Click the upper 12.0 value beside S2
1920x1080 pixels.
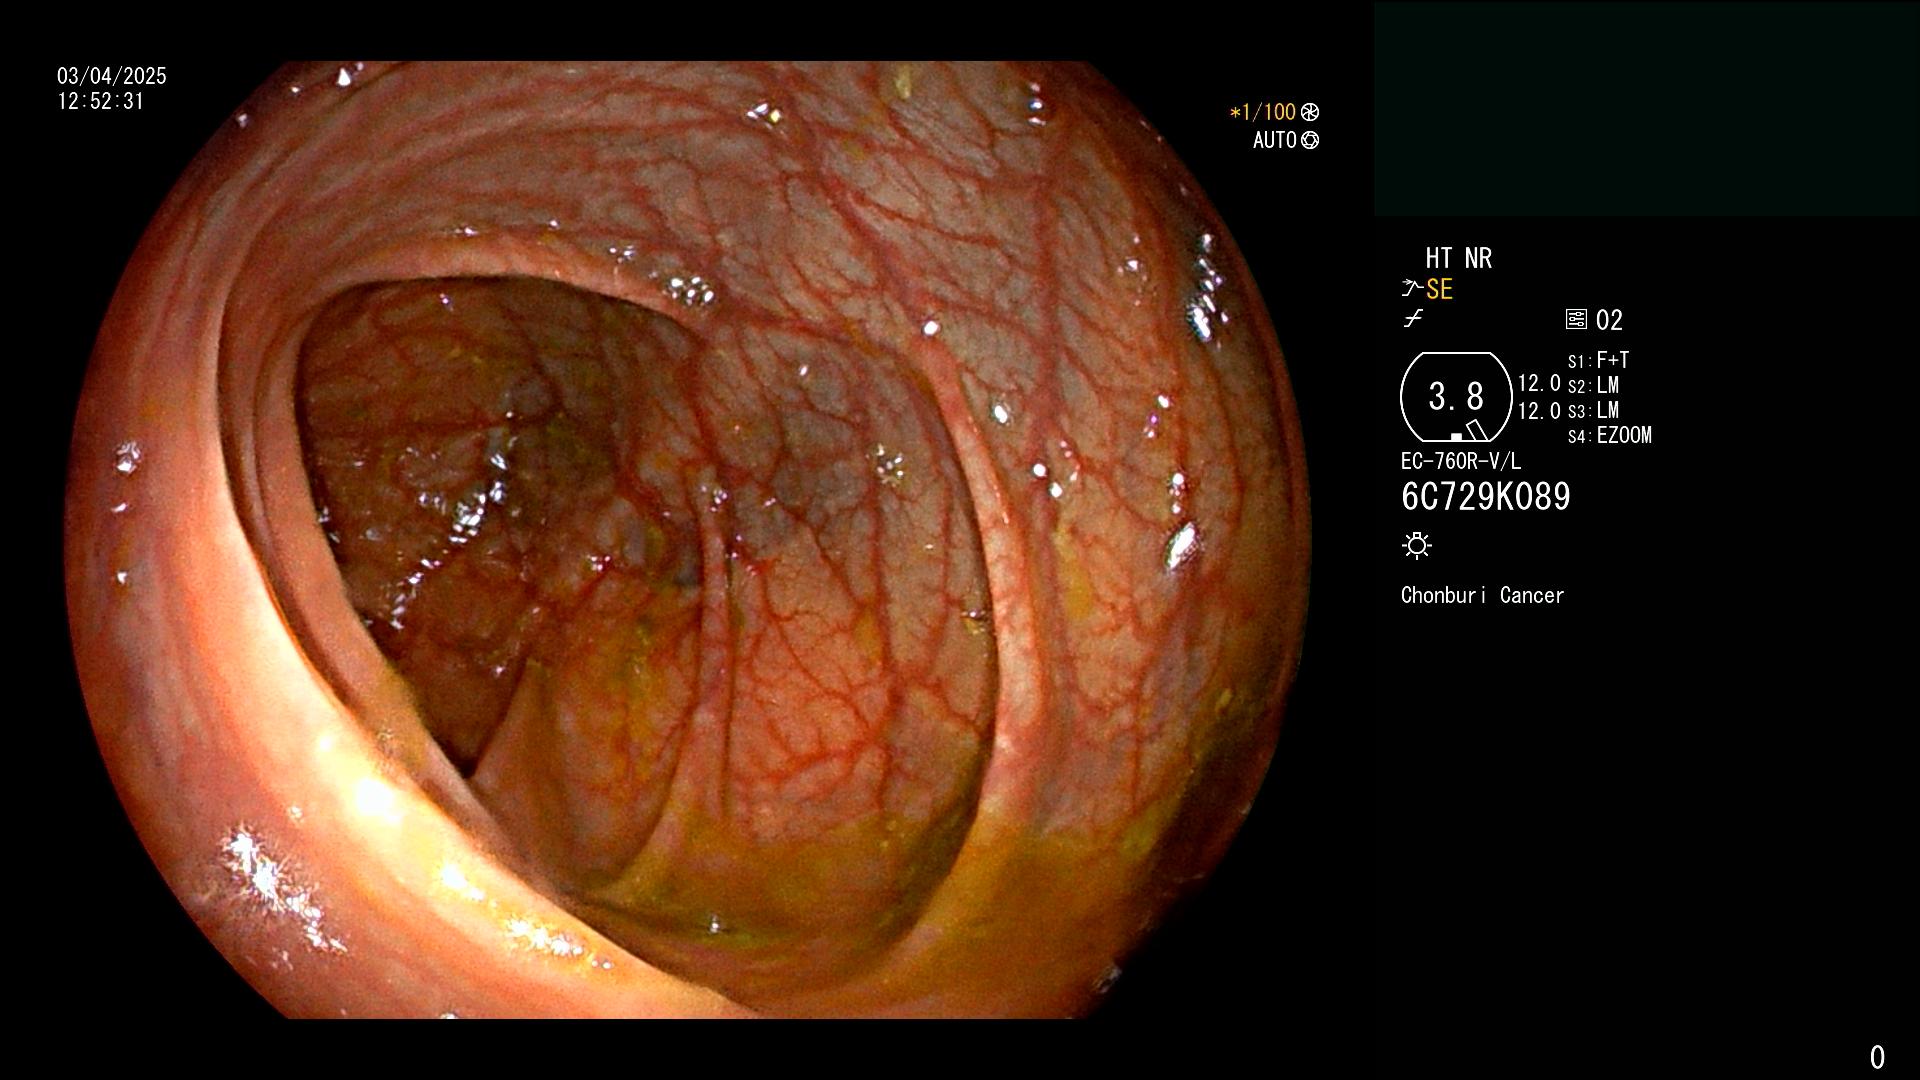click(1539, 383)
